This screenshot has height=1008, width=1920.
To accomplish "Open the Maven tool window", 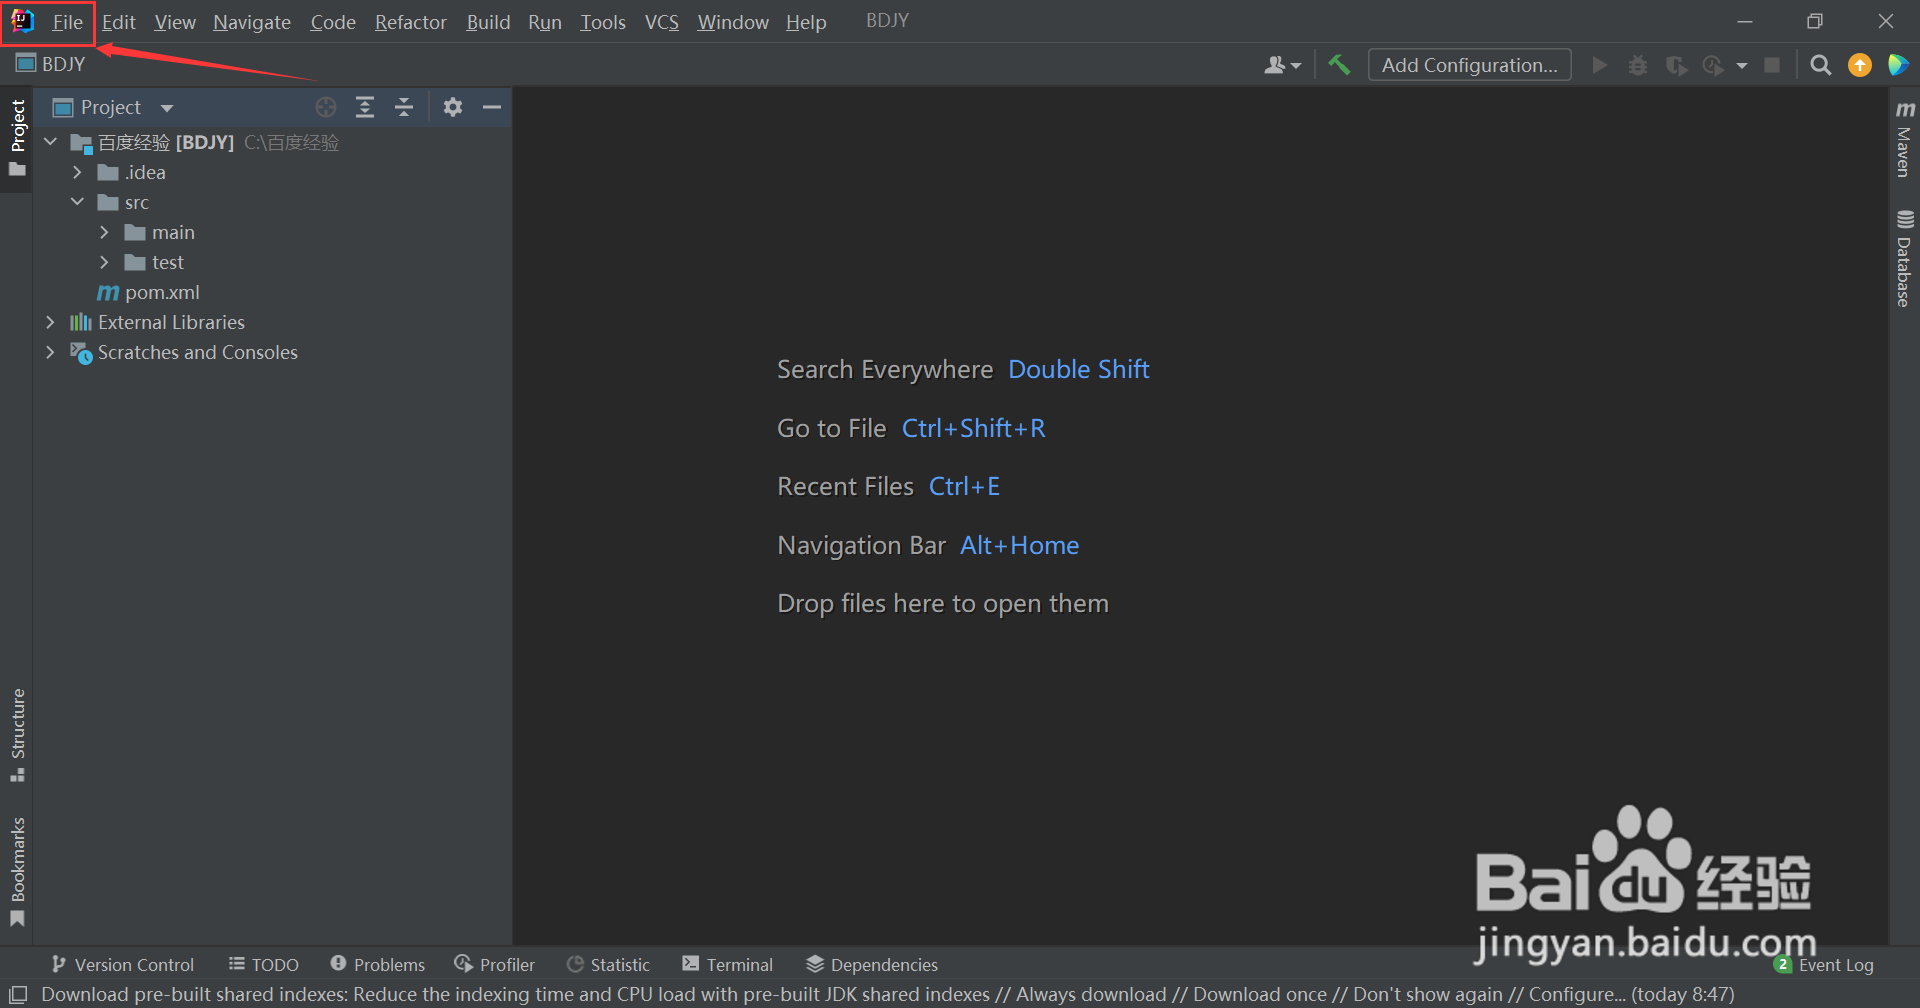I will (1904, 139).
